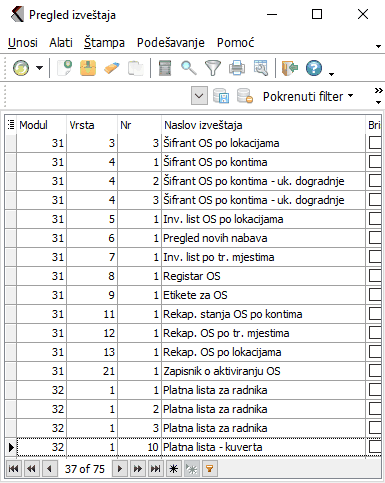Go to first record navigator button
The image size is (385, 483).
coord(13,469)
